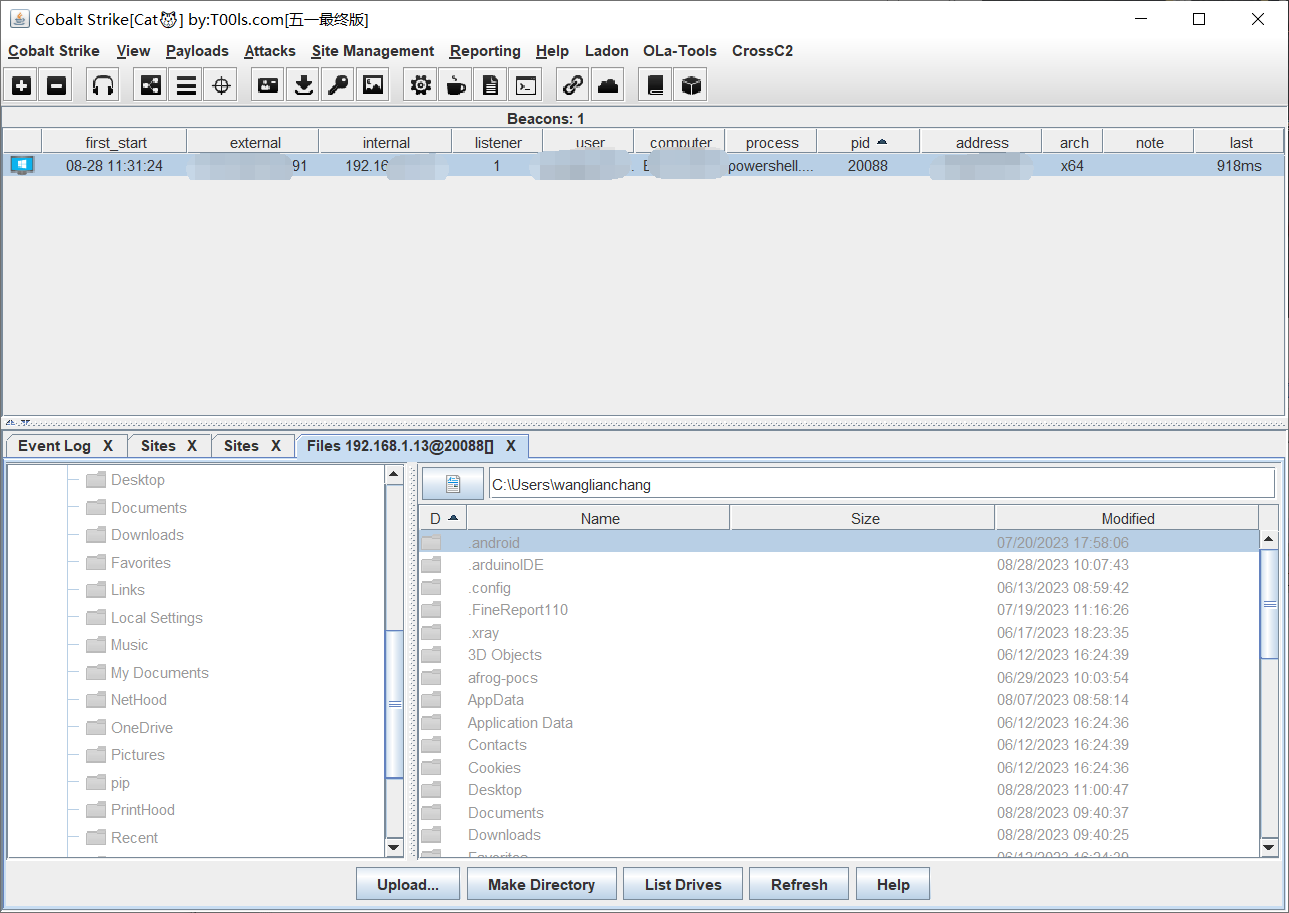Open the Site Management menu
The width and height of the screenshot is (1289, 913).
(x=373, y=51)
